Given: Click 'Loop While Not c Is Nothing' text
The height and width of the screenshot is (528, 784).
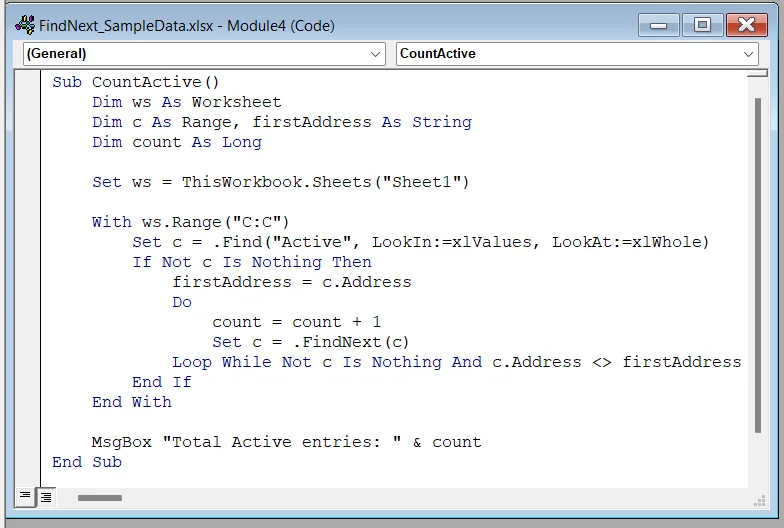Looking at the screenshot, I should coord(307,362).
